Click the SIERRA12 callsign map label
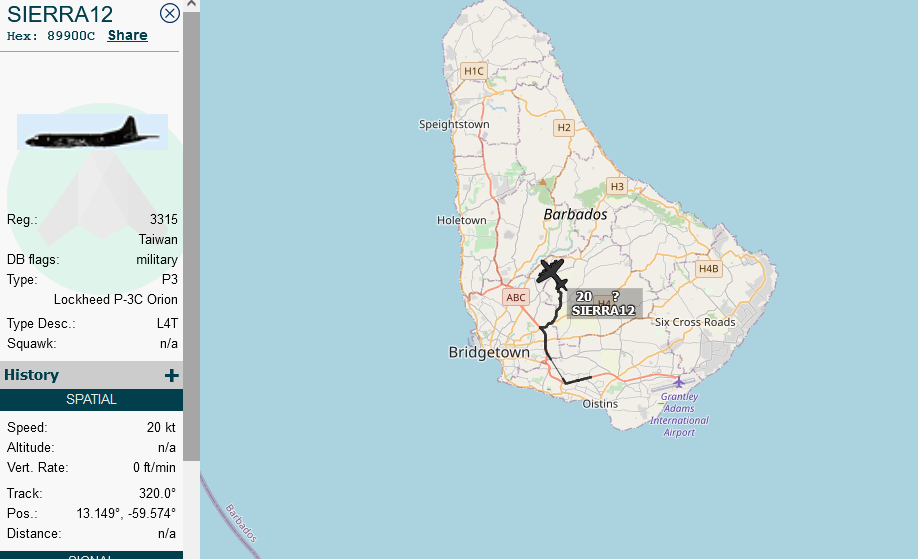Screen dimensions: 918x559 tap(604, 311)
